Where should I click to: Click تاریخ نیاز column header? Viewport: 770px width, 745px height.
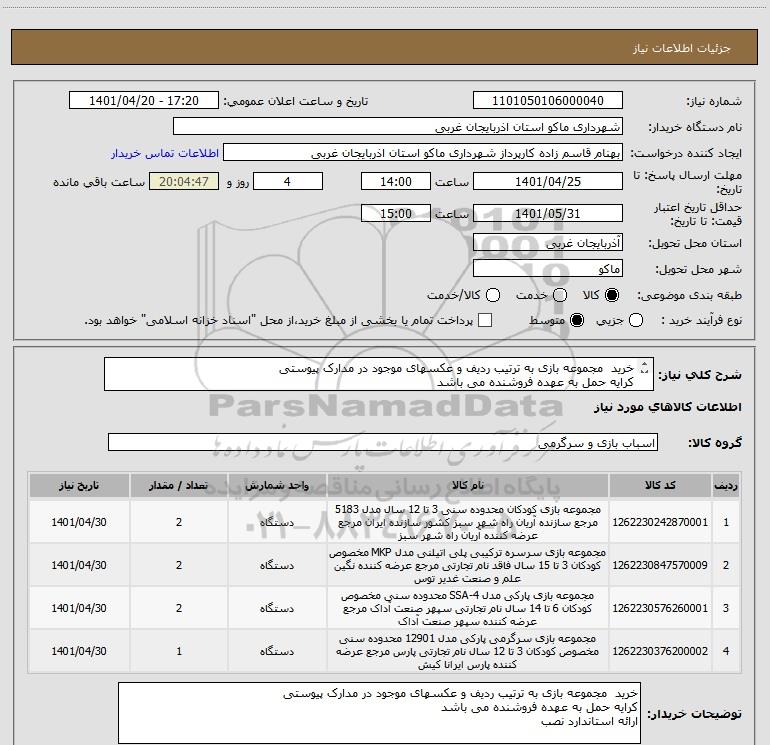(x=79, y=485)
